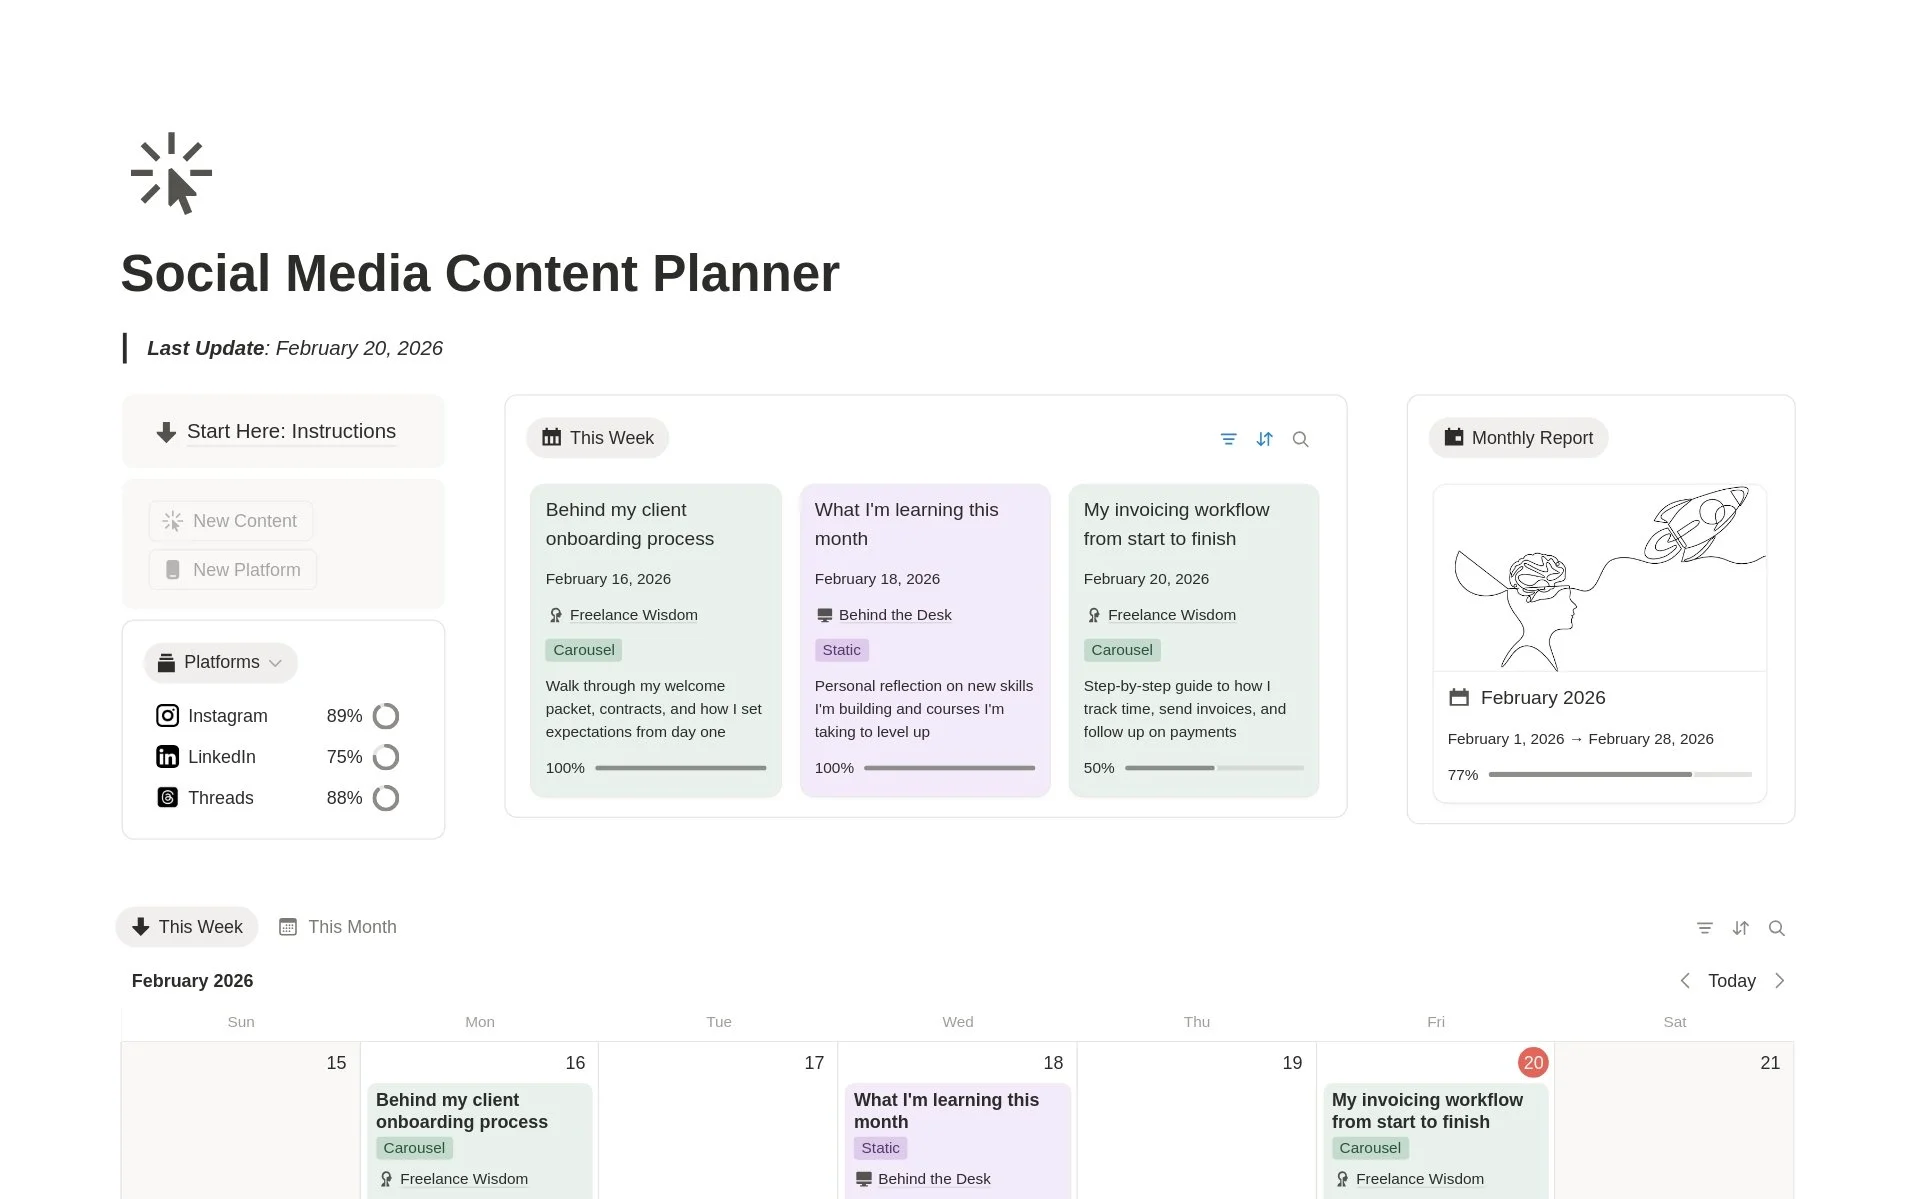Click the Instagram platform icon
1920x1199 pixels.
coord(168,716)
